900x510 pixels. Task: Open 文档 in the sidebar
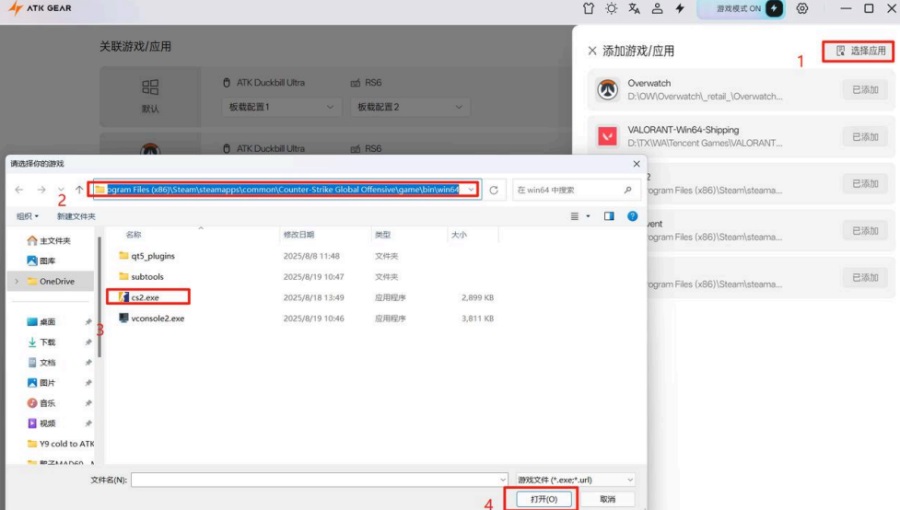pyautogui.click(x=41, y=363)
